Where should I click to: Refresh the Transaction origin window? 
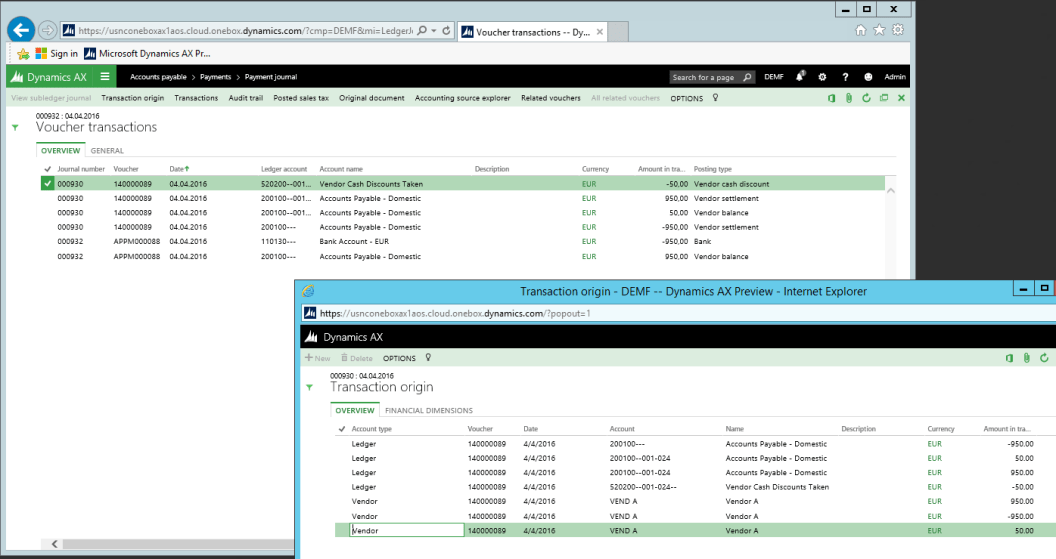[x=1044, y=358]
